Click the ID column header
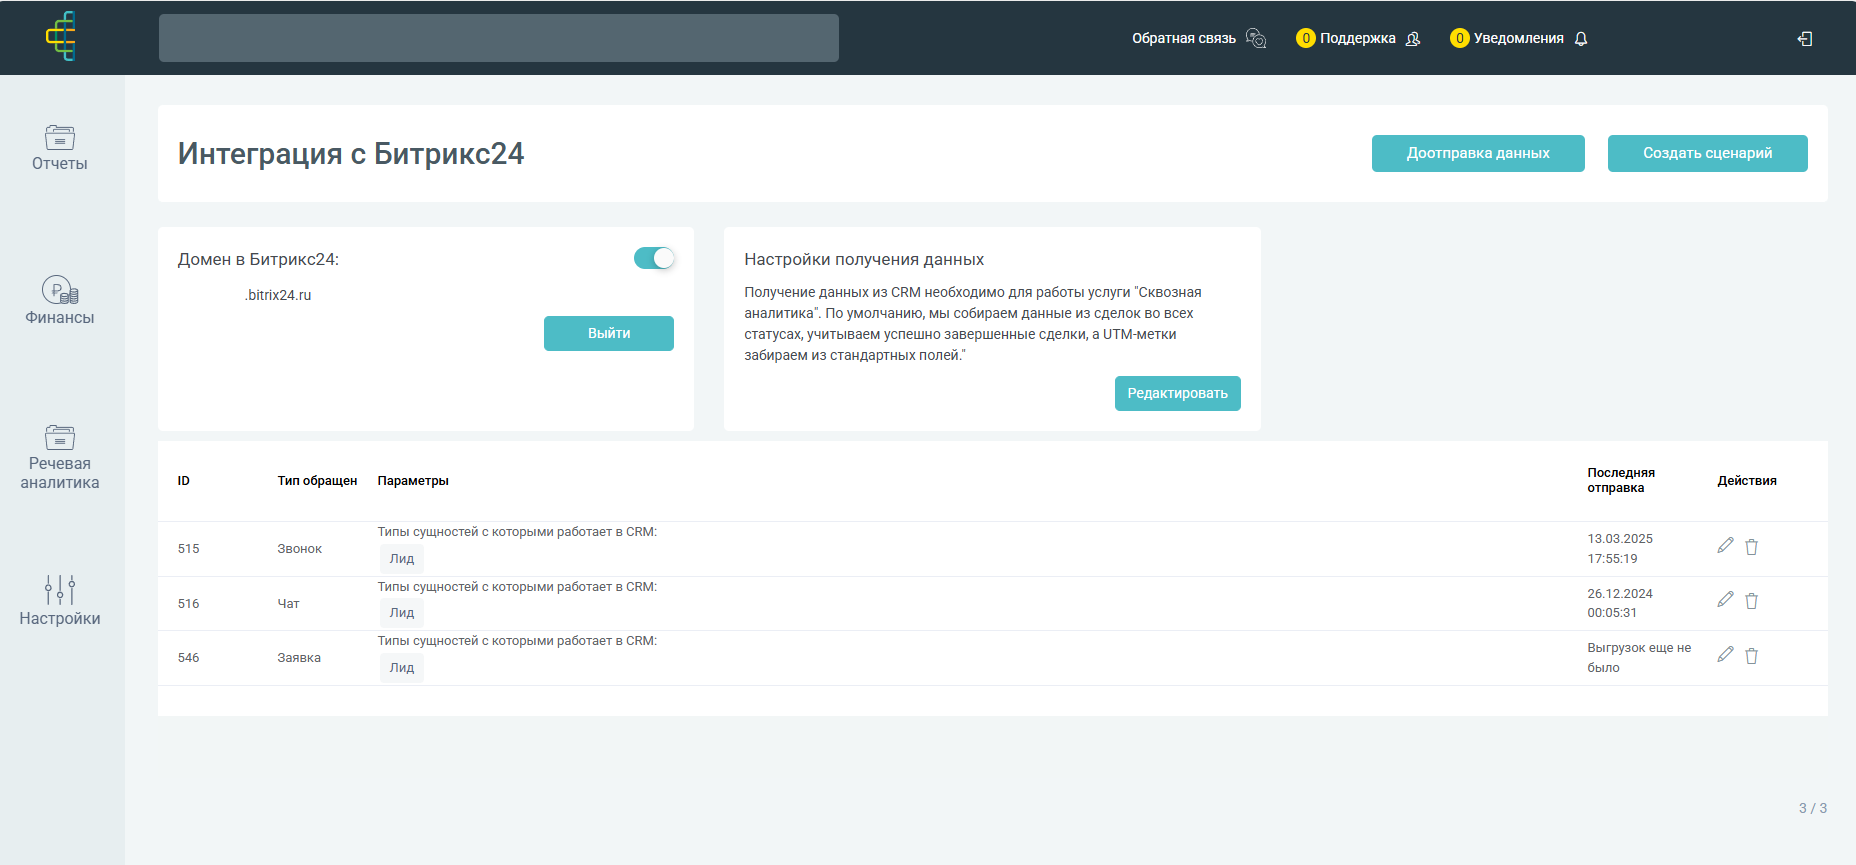The width and height of the screenshot is (1856, 865). pyautogui.click(x=184, y=481)
